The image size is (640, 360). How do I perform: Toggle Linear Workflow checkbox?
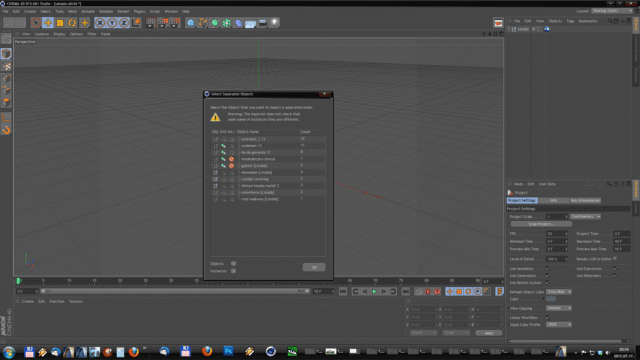coord(548,318)
